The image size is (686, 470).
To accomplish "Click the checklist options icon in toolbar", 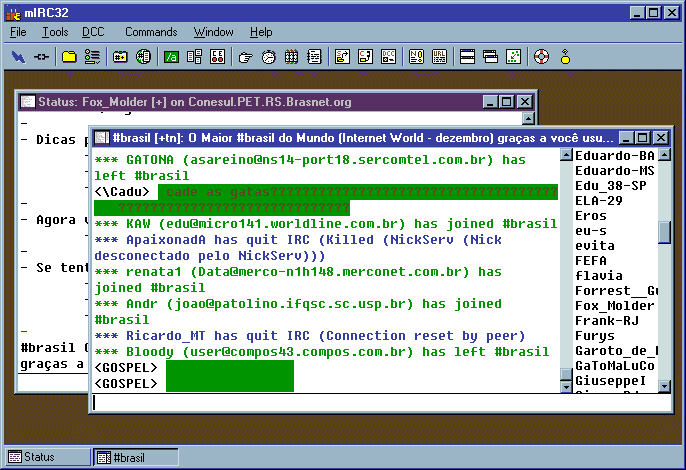I will point(92,57).
